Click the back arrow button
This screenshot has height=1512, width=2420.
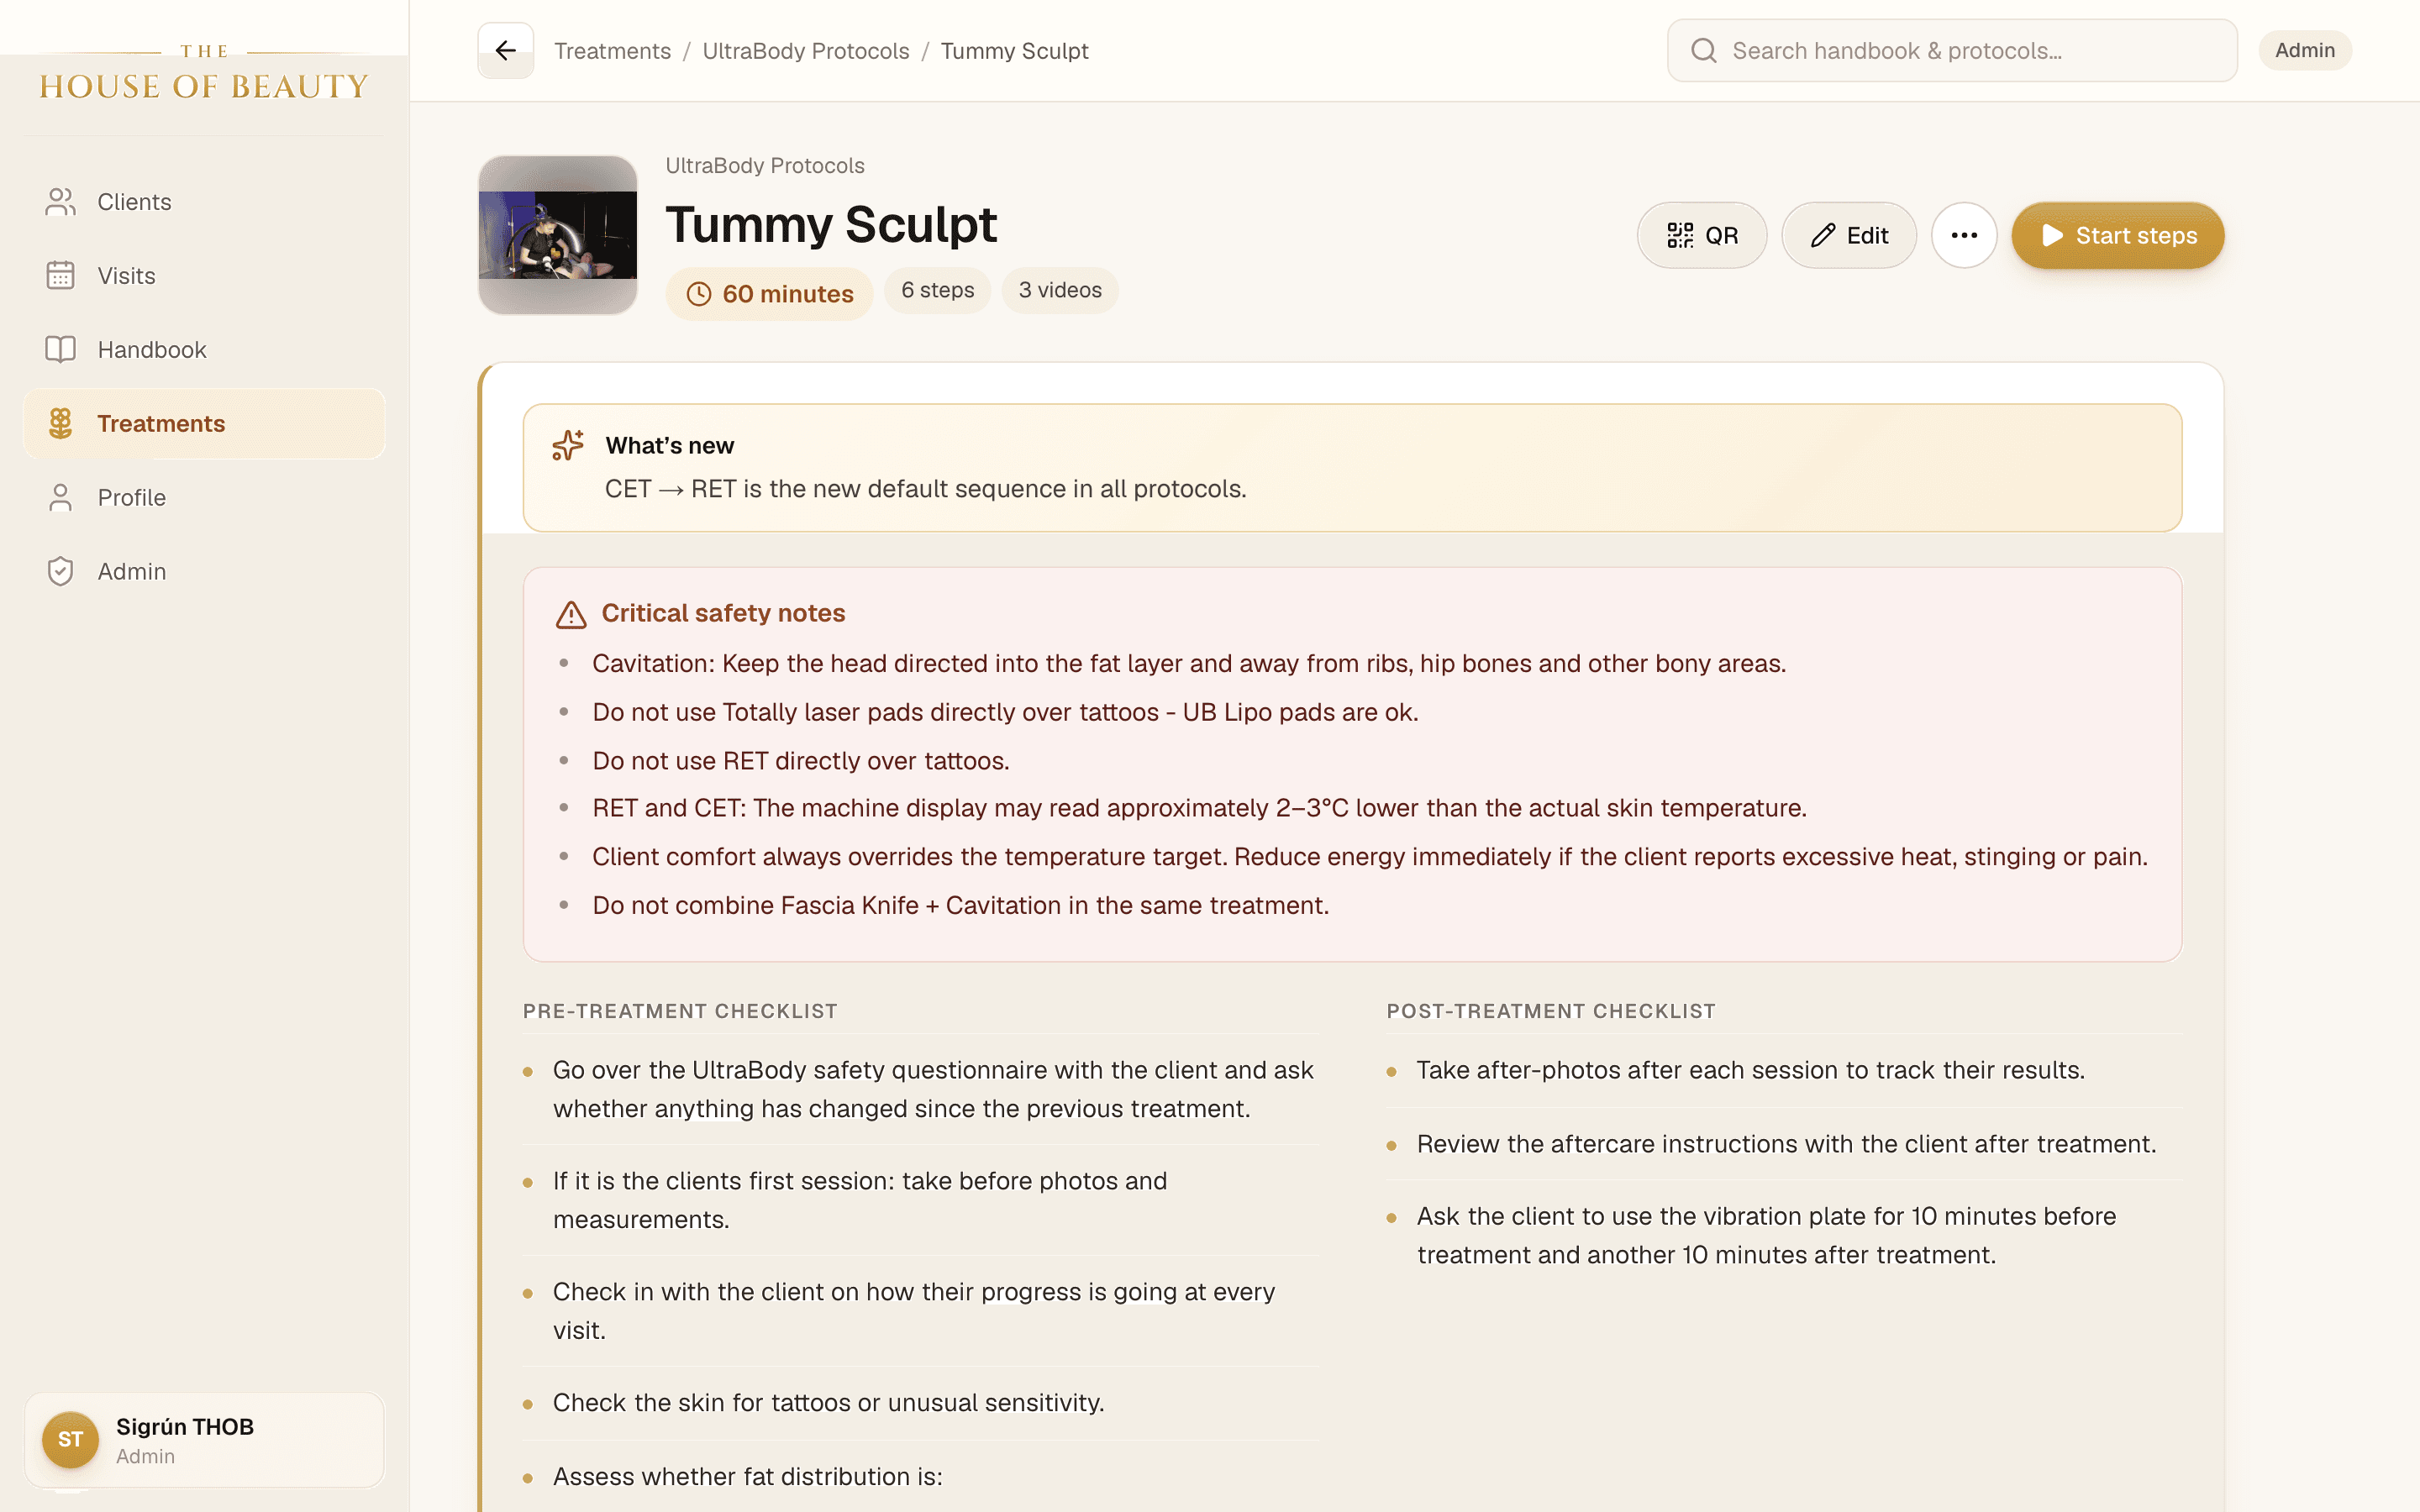[x=505, y=50]
